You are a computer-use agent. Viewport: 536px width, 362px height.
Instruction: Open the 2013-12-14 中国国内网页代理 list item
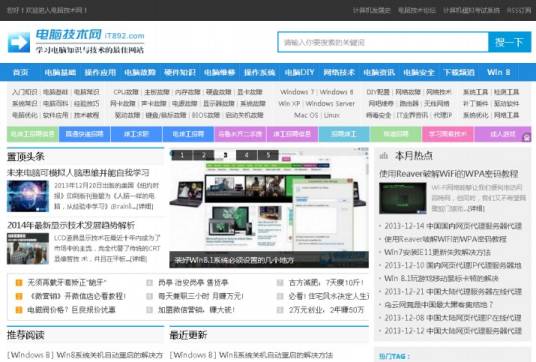pos(453,226)
